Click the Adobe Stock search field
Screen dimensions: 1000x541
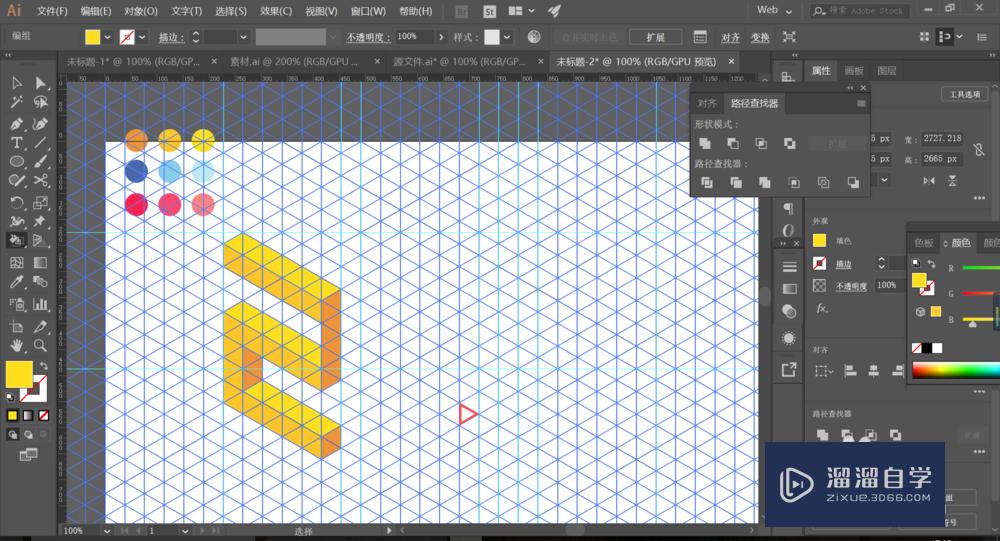860,10
